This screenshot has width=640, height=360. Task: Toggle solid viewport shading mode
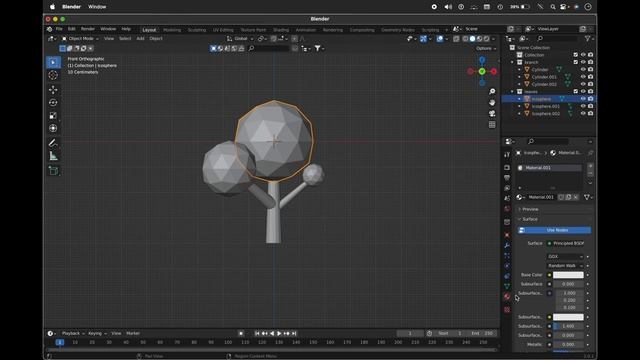(472, 39)
